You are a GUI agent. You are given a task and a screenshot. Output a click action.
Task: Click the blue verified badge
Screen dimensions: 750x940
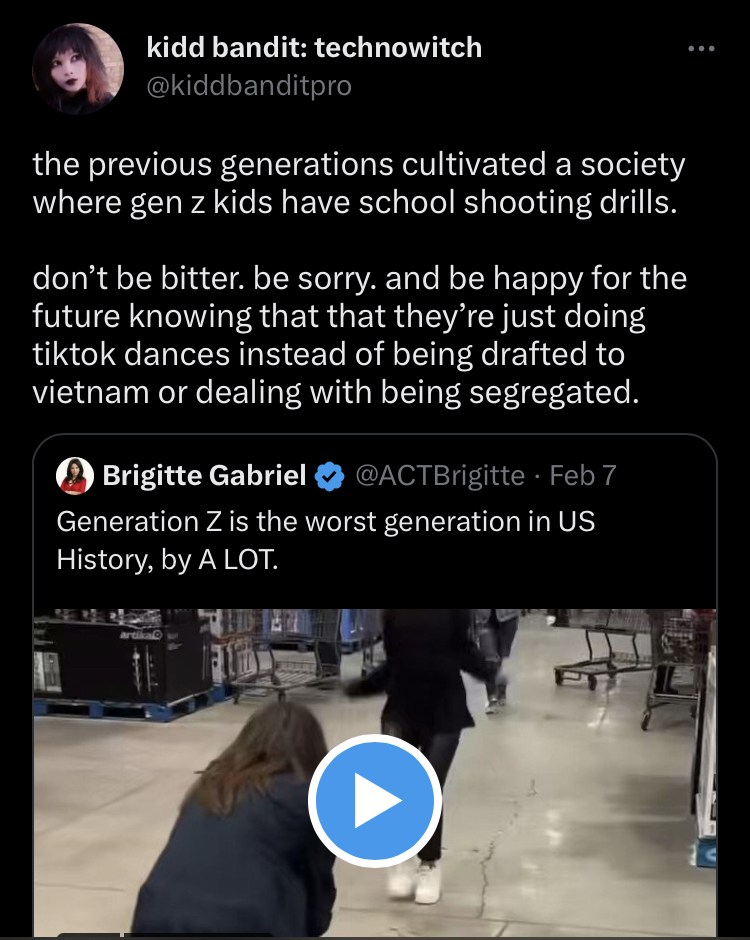tap(329, 477)
